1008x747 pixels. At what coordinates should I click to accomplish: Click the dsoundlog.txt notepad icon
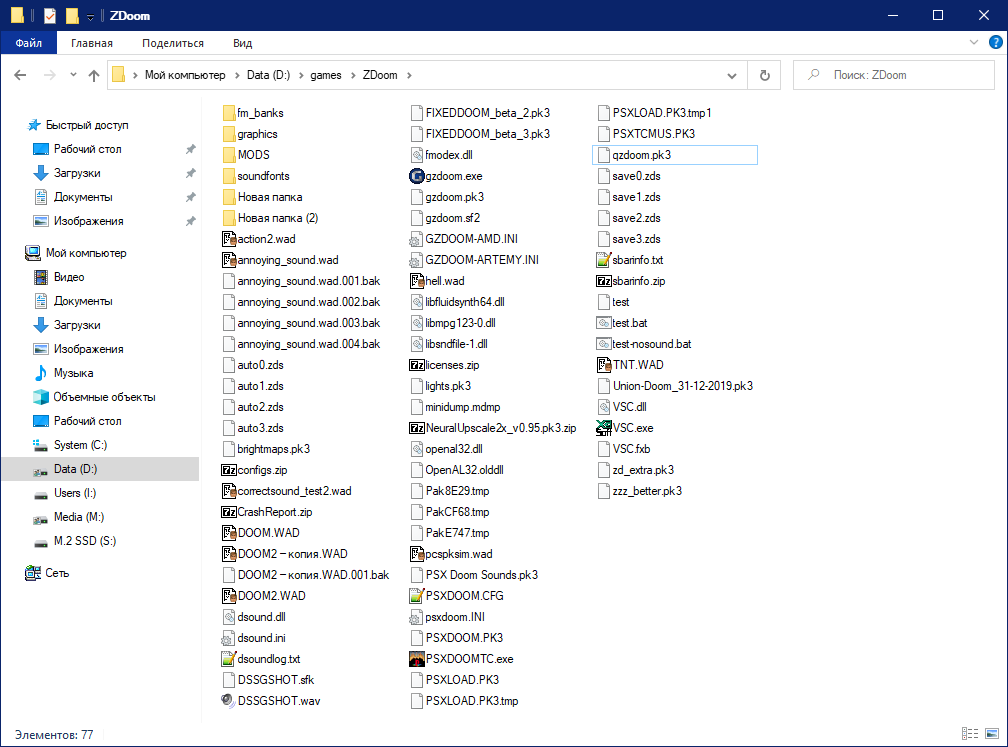click(228, 659)
